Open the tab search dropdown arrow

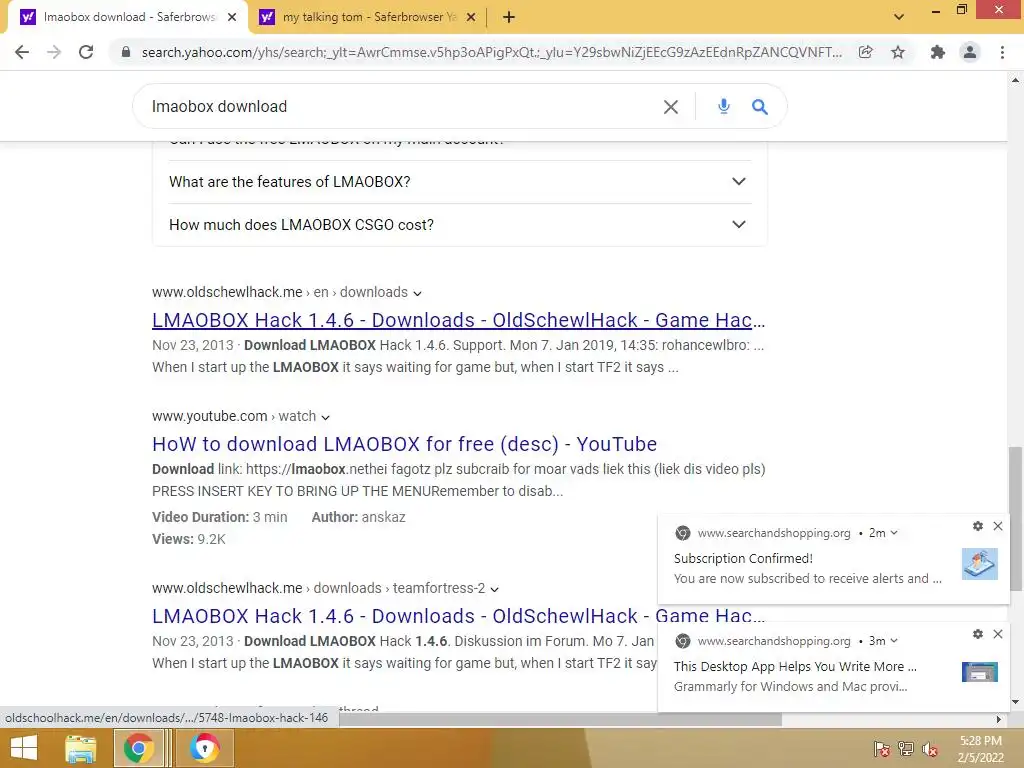pyautogui.click(x=899, y=17)
